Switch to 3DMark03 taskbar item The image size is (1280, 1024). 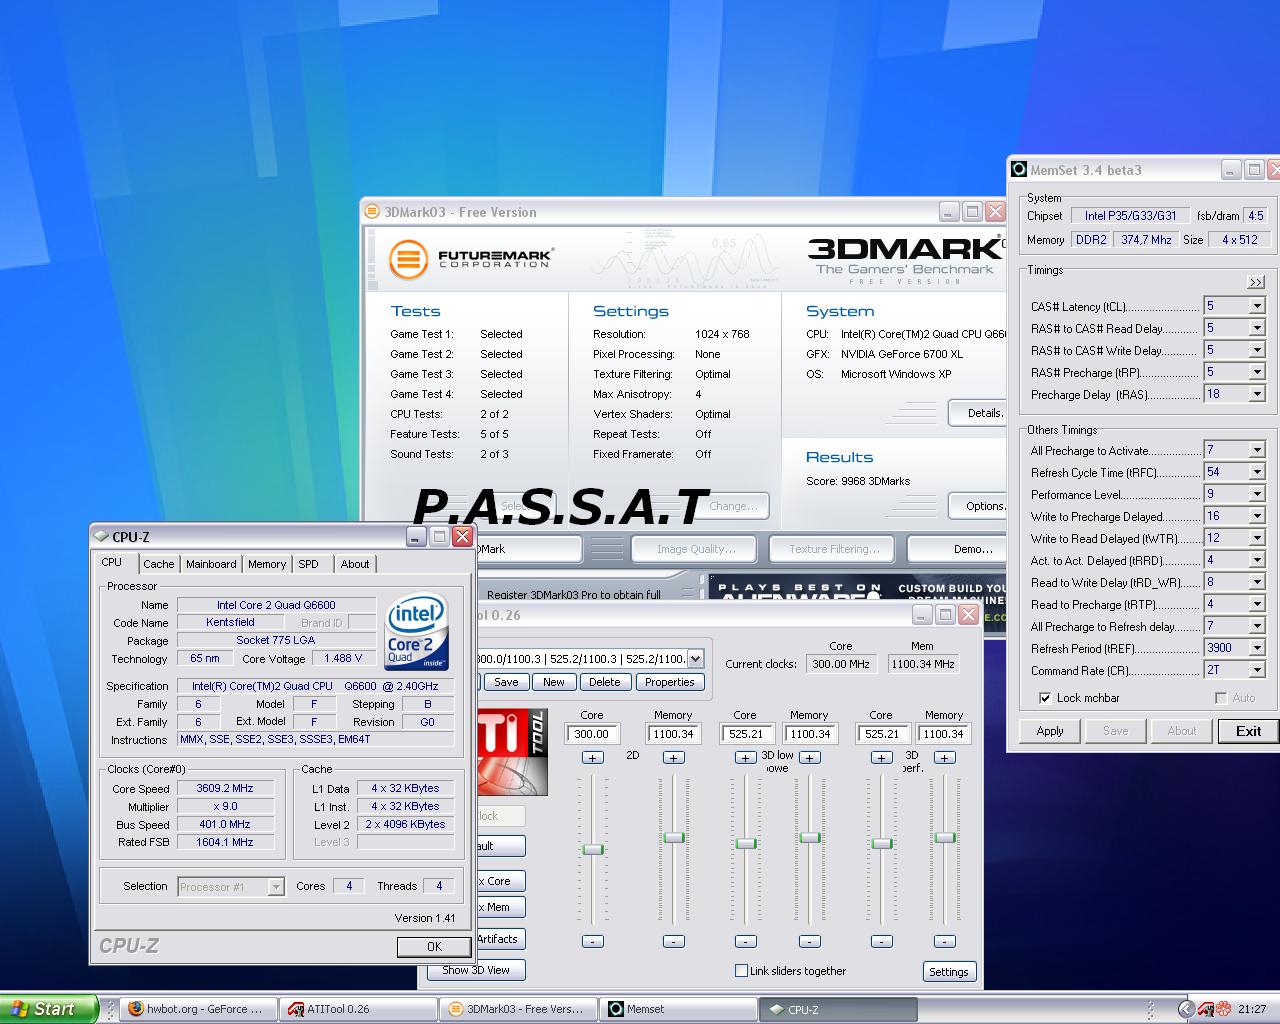click(516, 1009)
